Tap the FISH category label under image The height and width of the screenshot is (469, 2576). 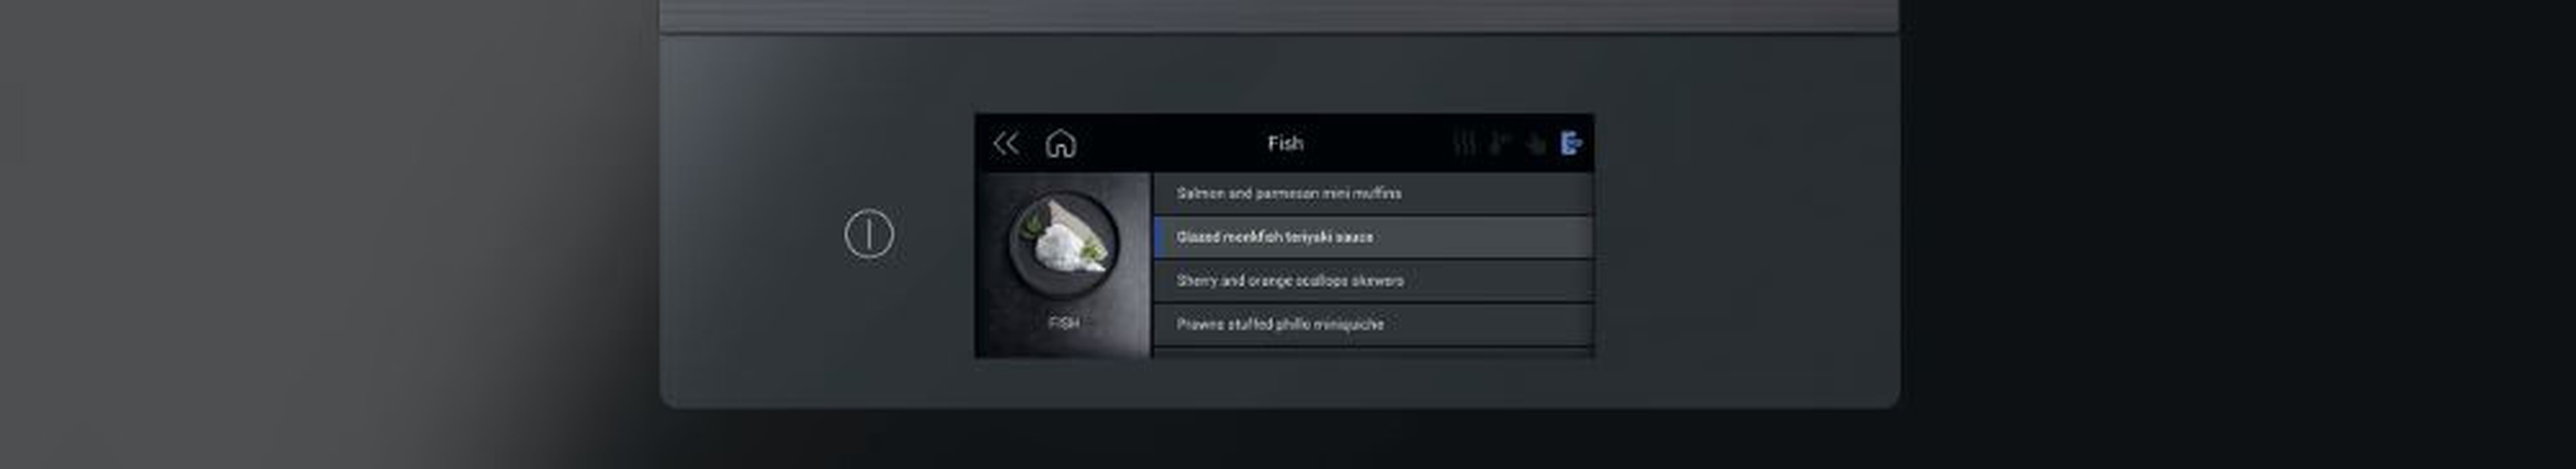pos(1063,323)
